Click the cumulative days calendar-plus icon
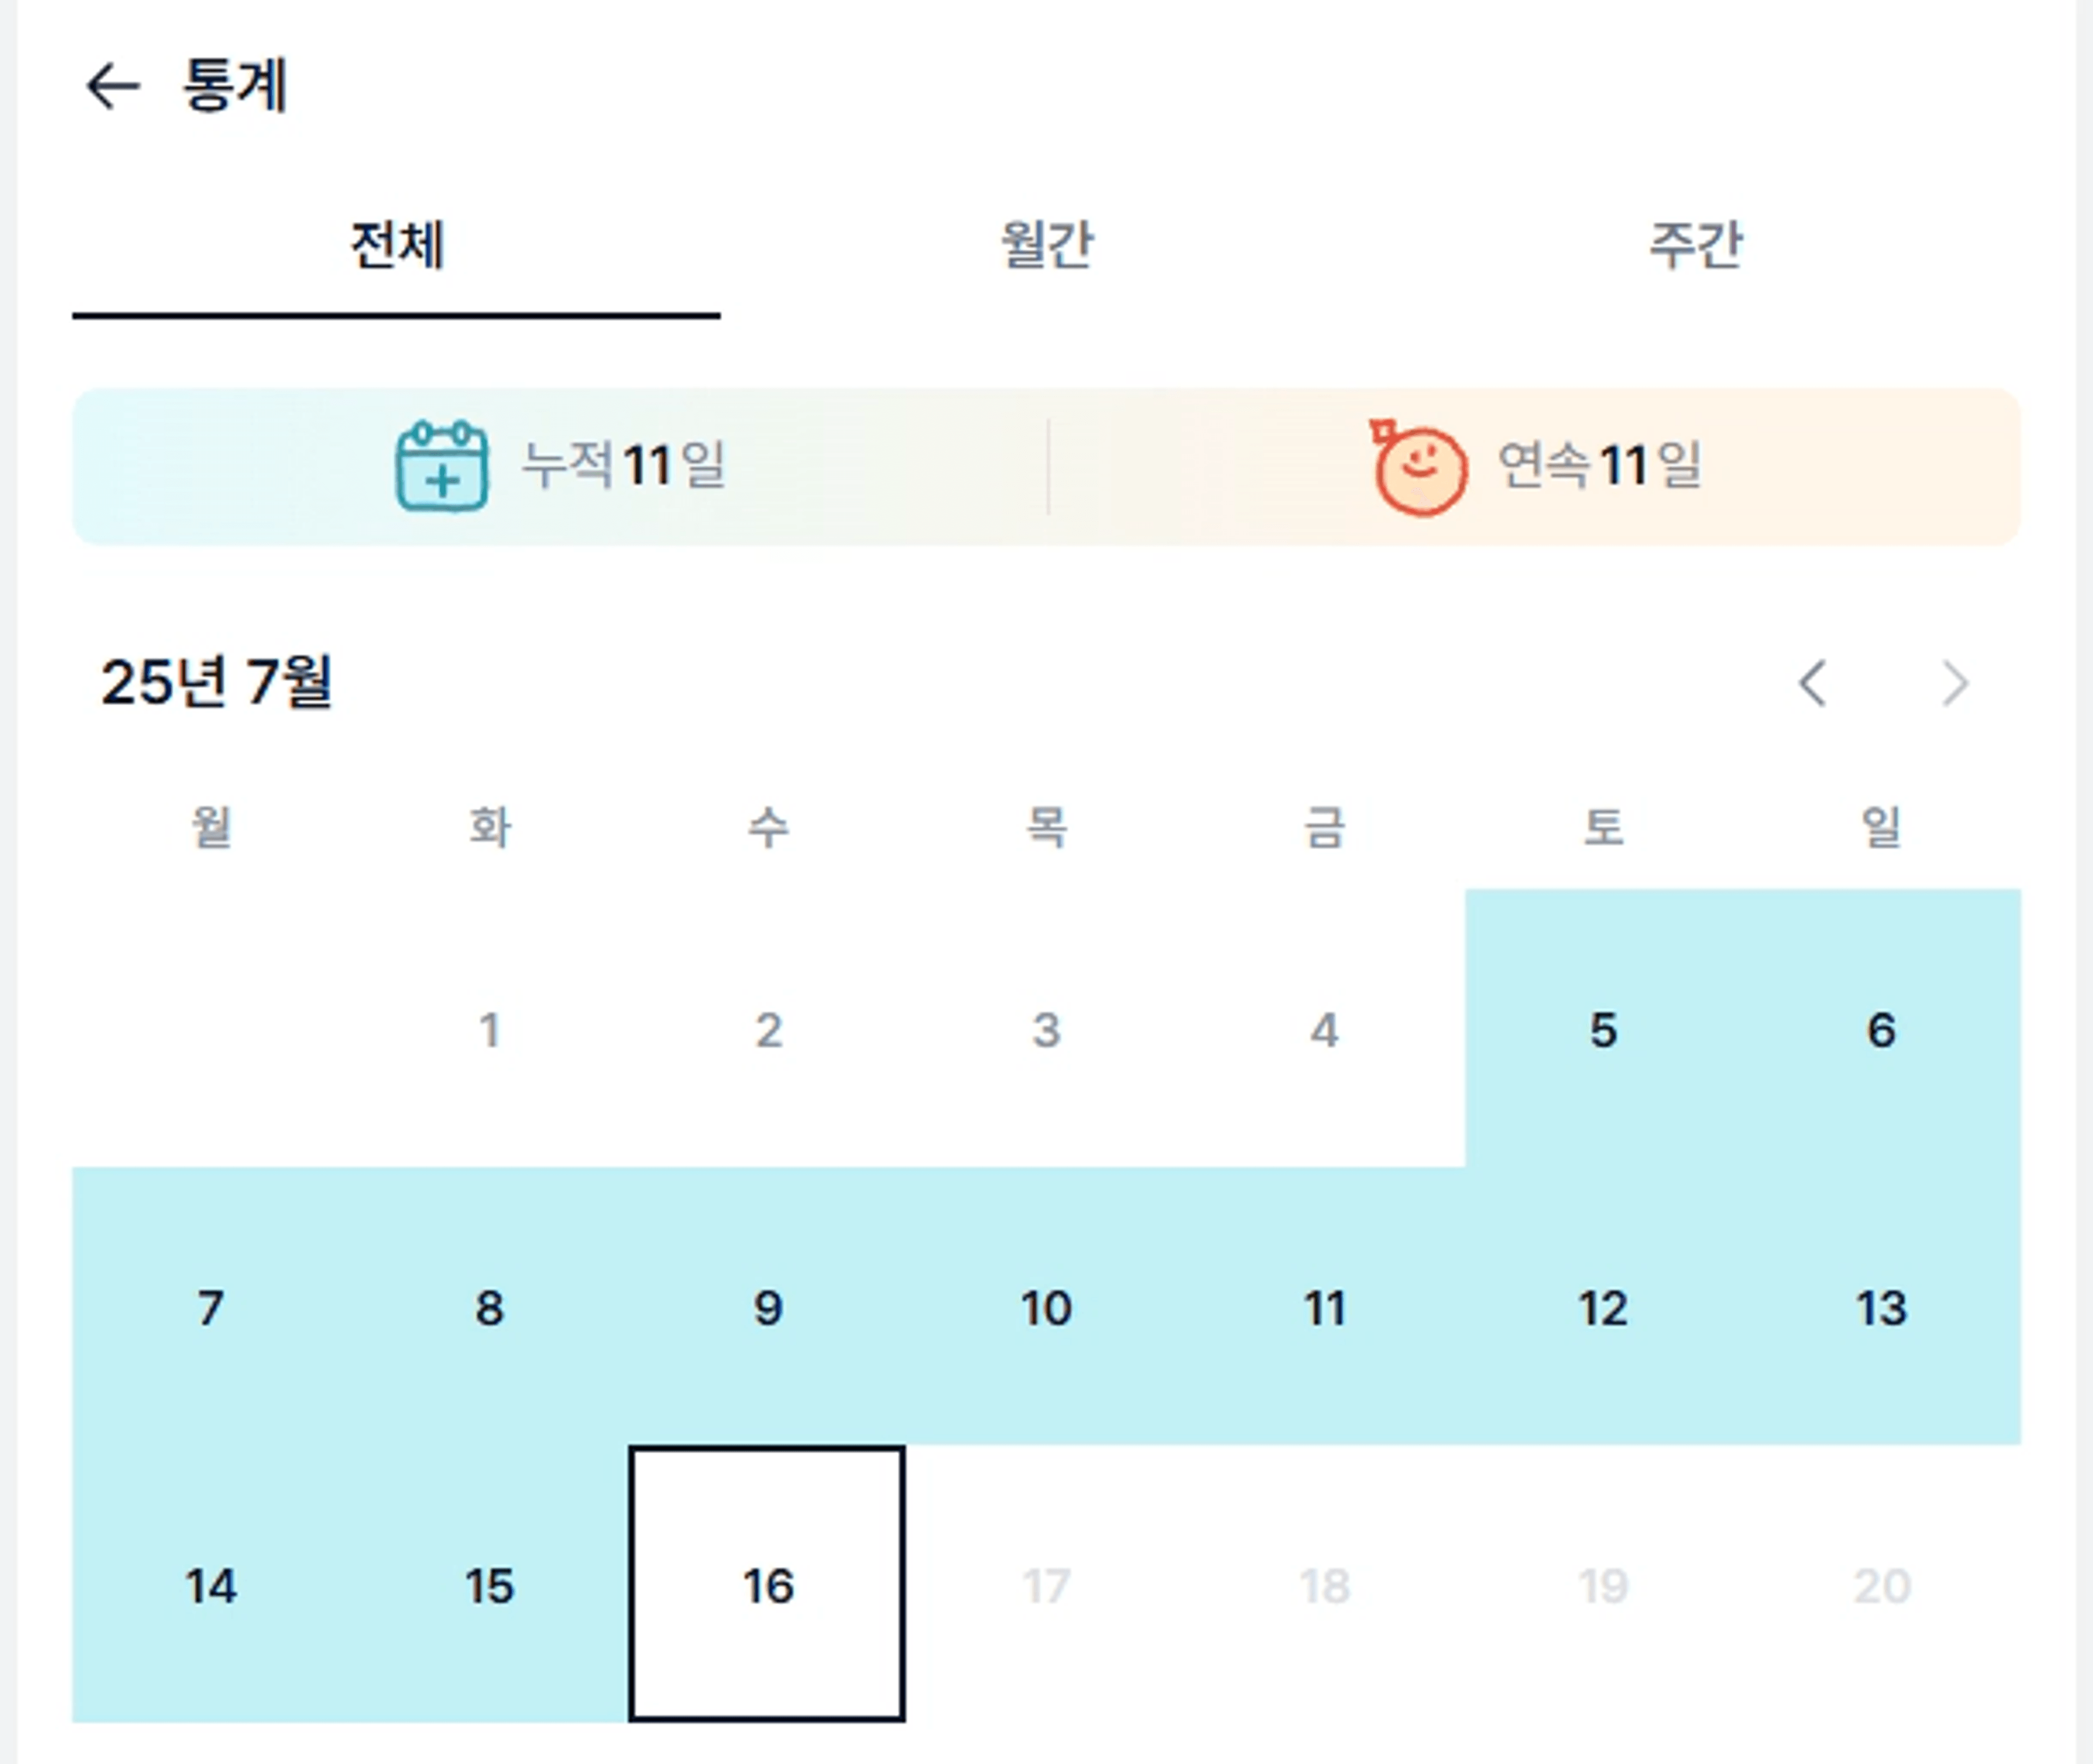This screenshot has height=1764, width=2093. point(442,466)
